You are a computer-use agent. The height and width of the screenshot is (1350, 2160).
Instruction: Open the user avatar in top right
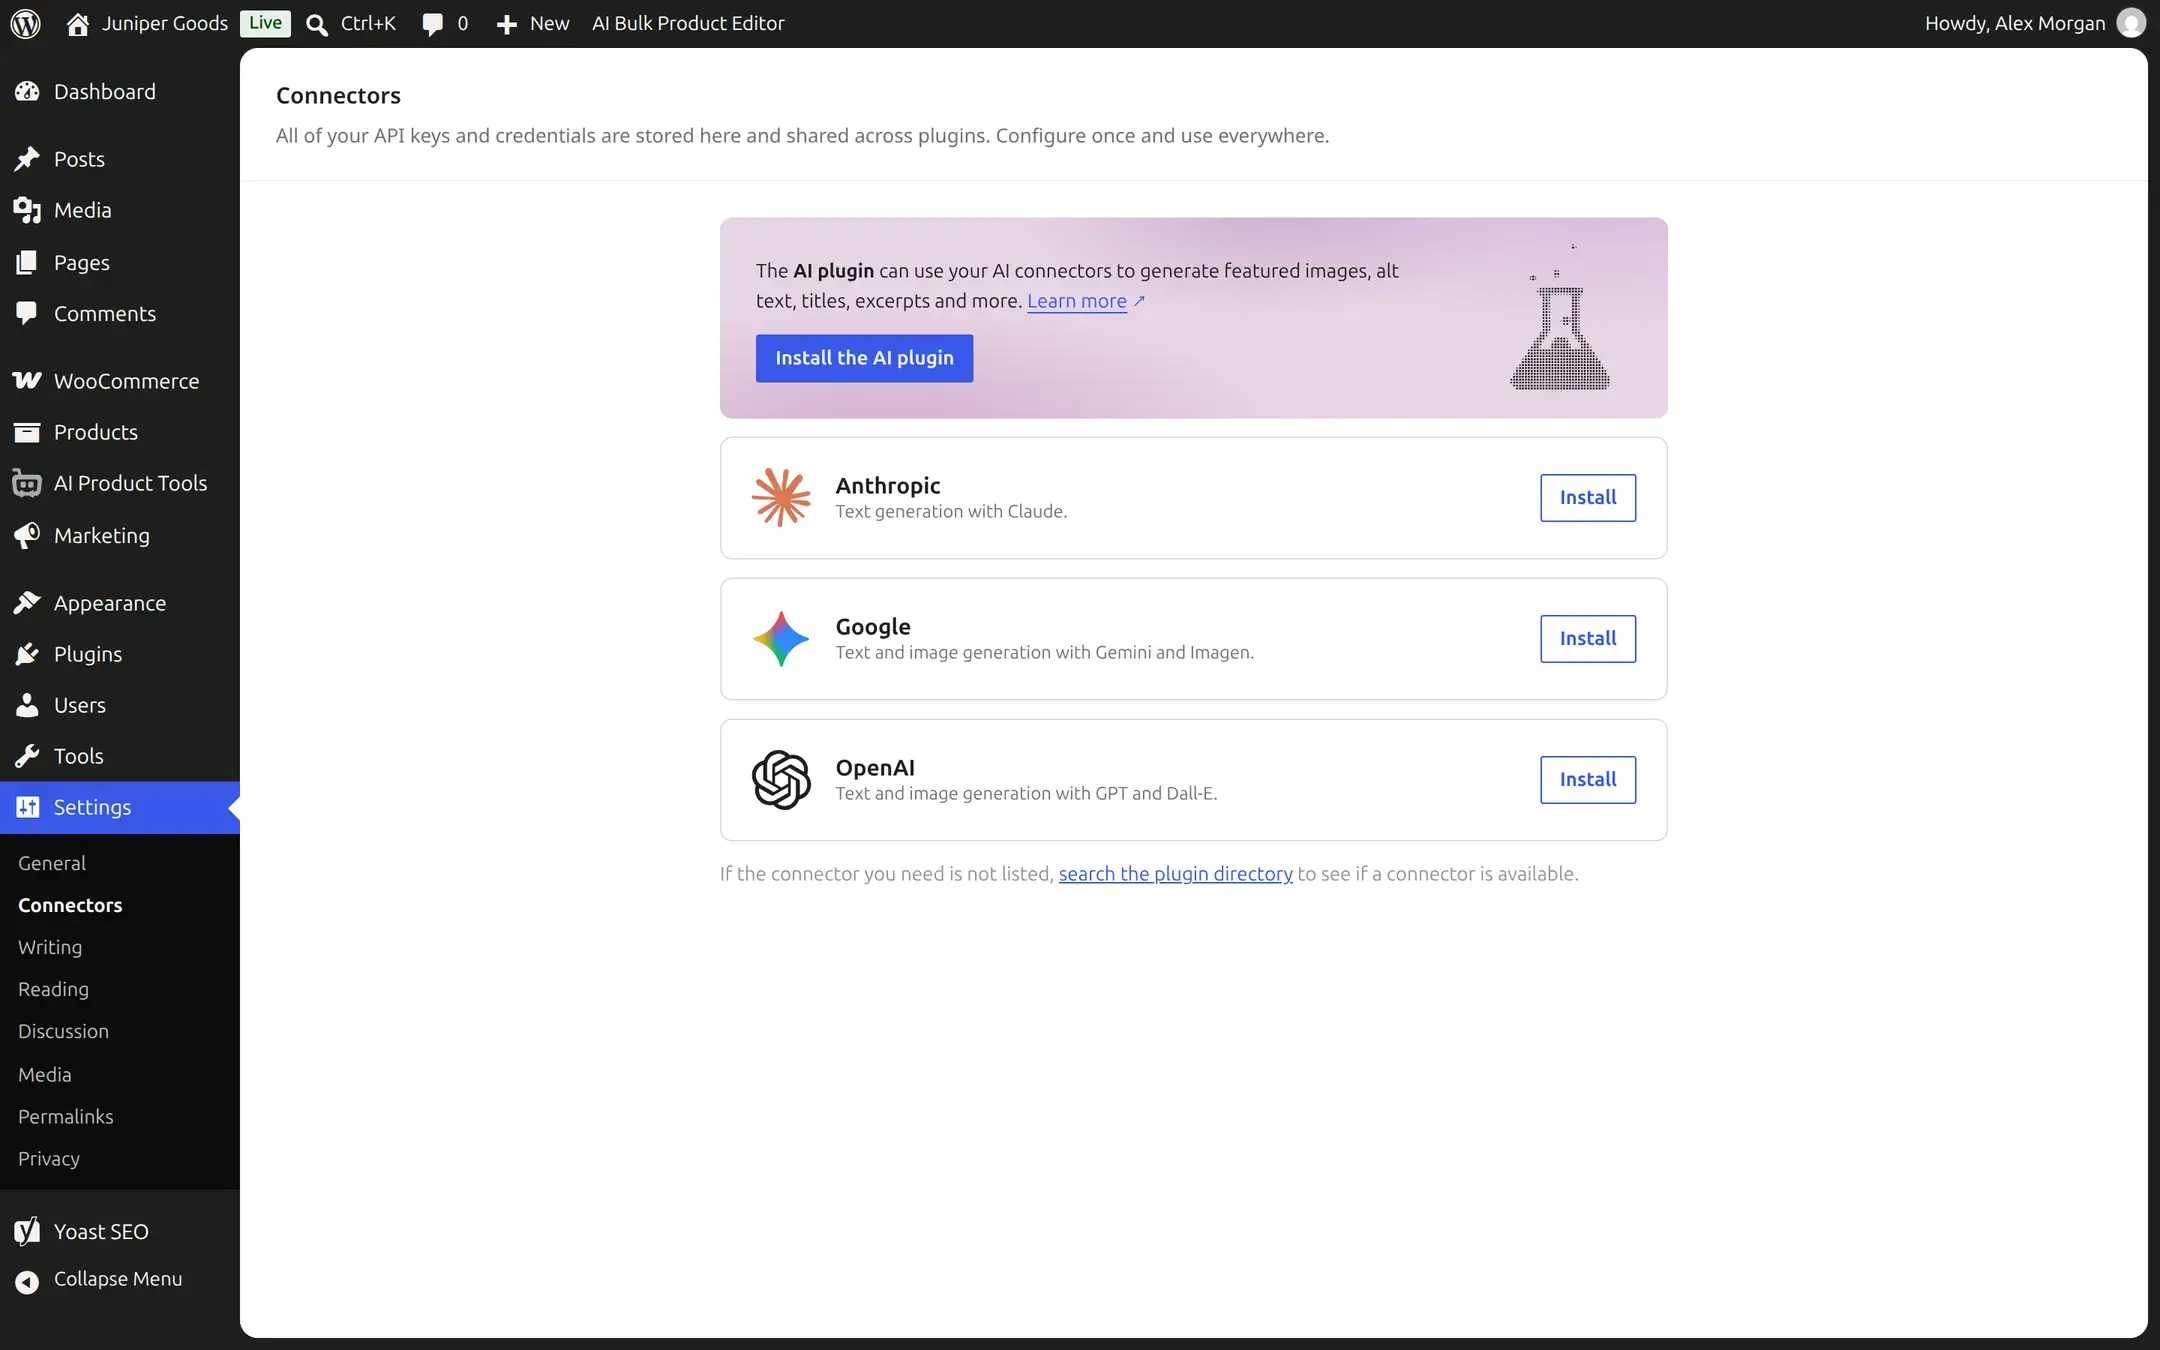[x=2131, y=23]
